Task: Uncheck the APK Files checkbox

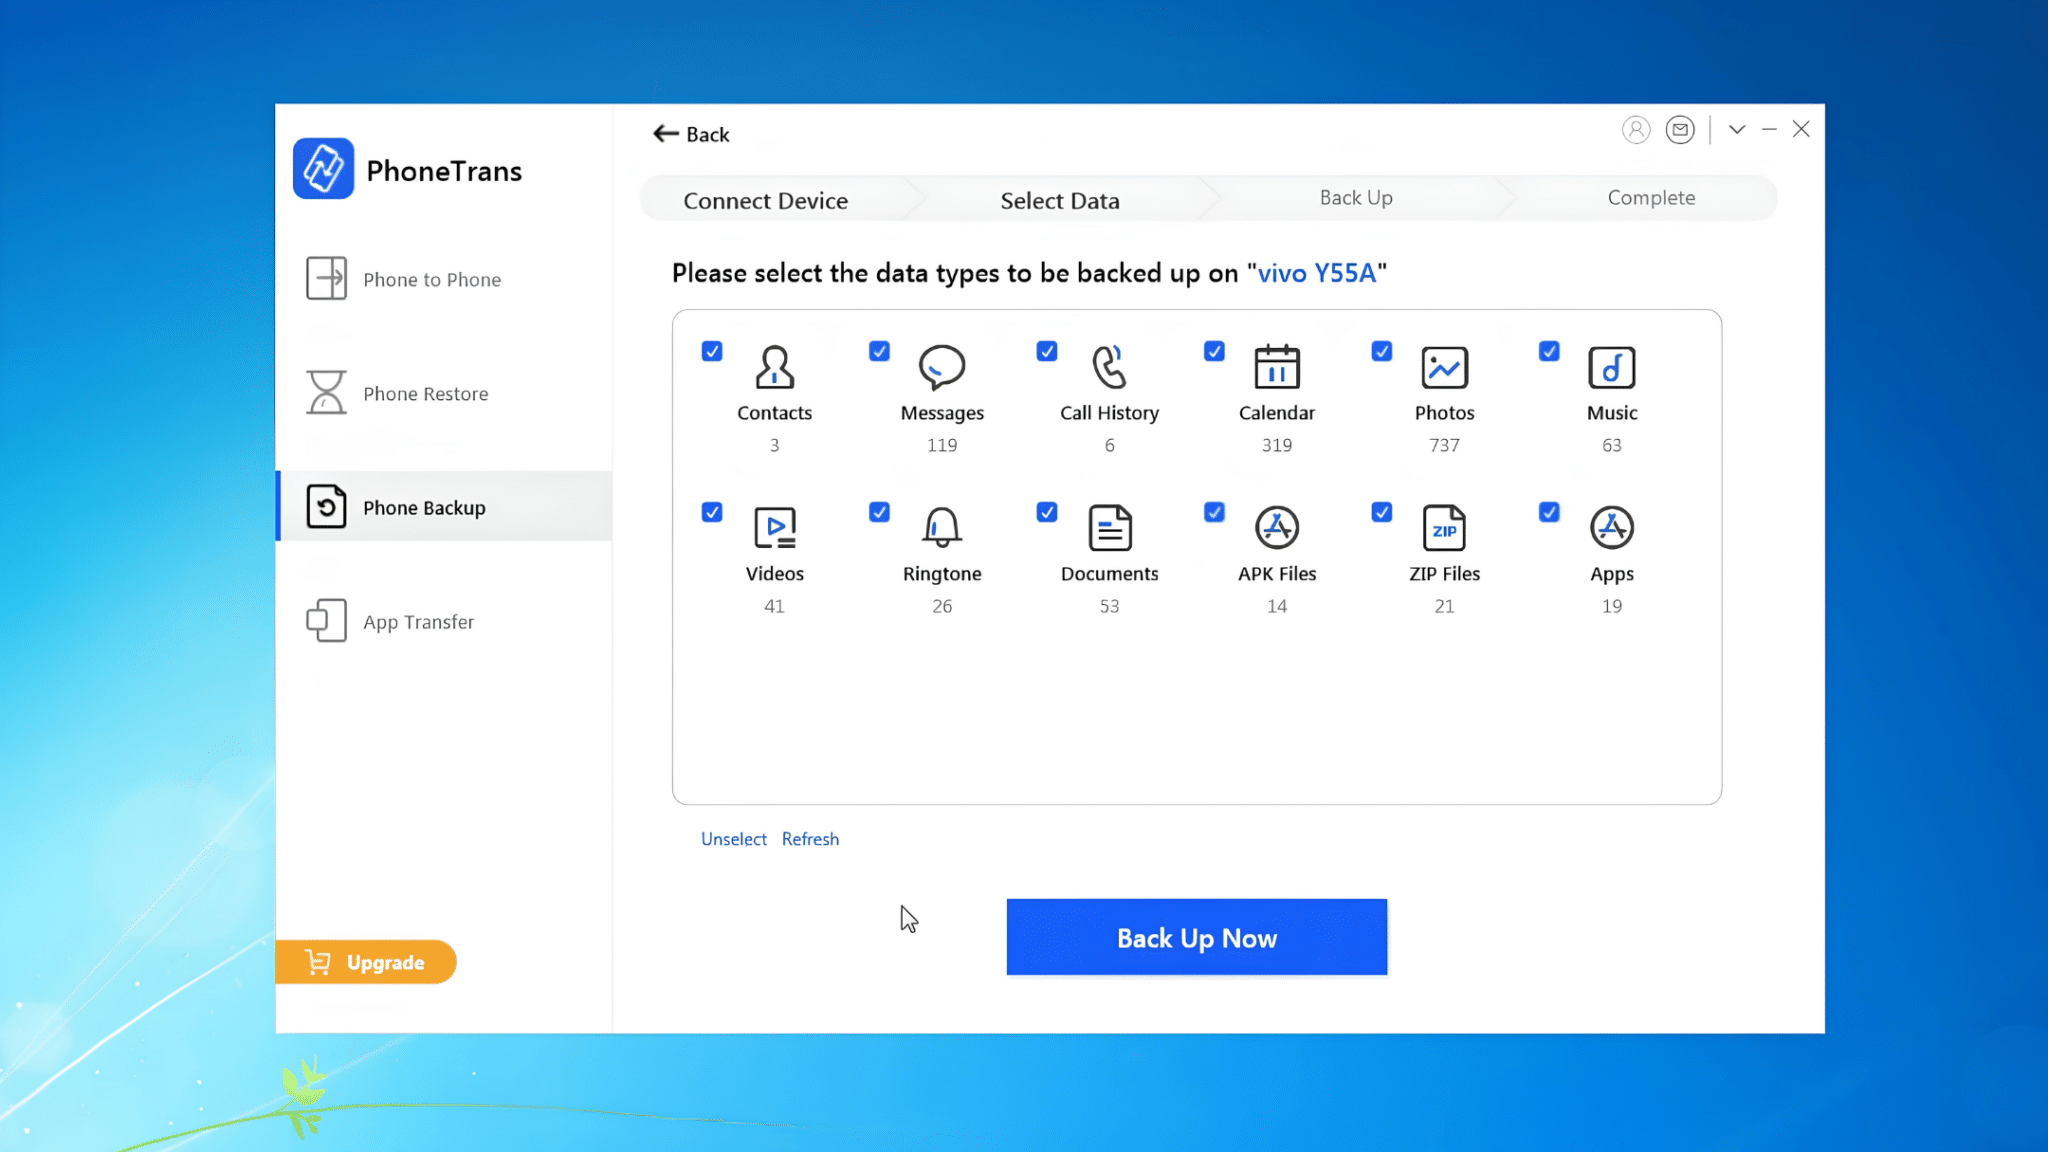Action: (1214, 512)
